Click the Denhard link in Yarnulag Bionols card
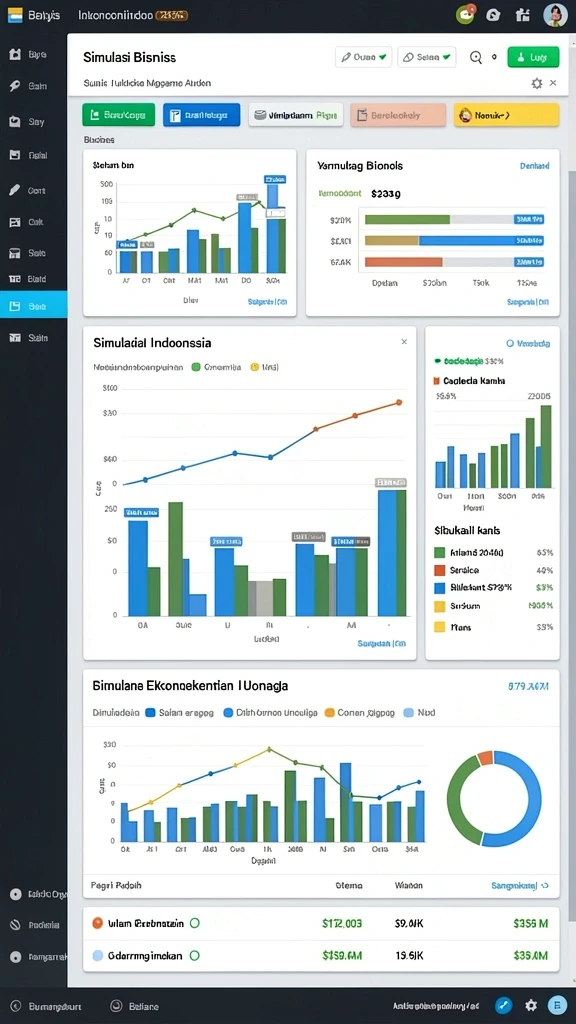 [534, 166]
